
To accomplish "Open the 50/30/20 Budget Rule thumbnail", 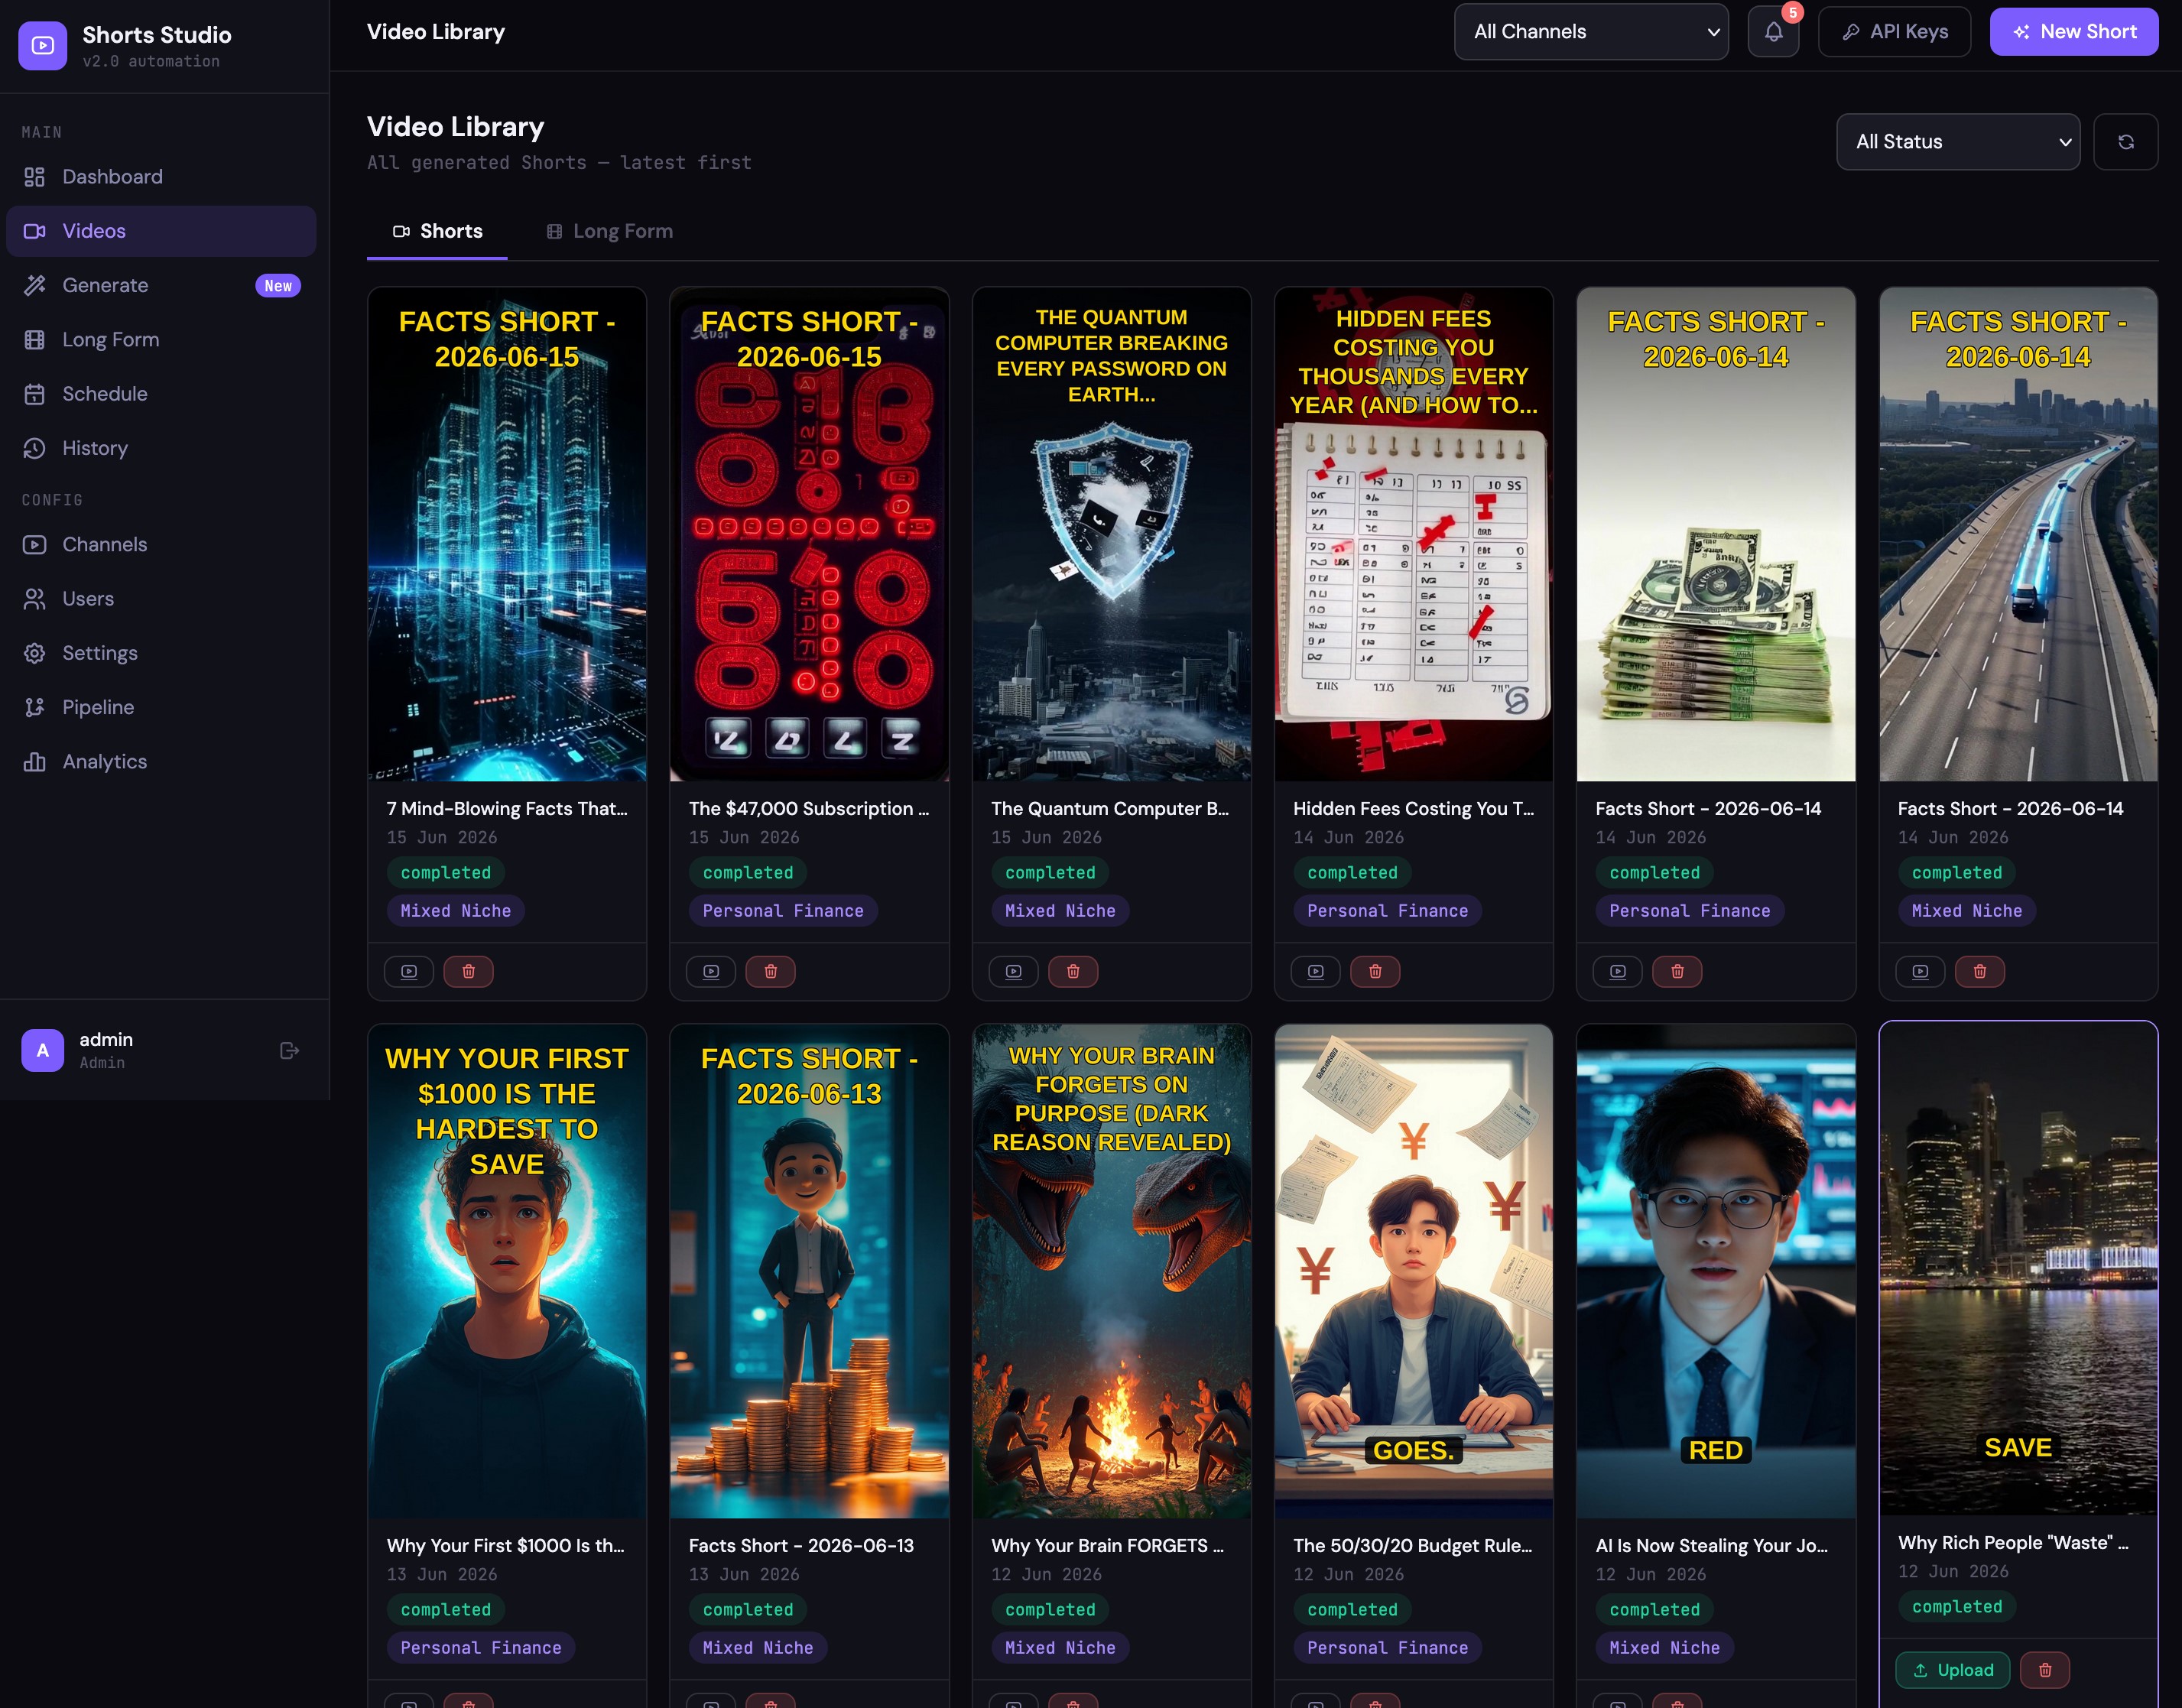I will point(1414,1271).
